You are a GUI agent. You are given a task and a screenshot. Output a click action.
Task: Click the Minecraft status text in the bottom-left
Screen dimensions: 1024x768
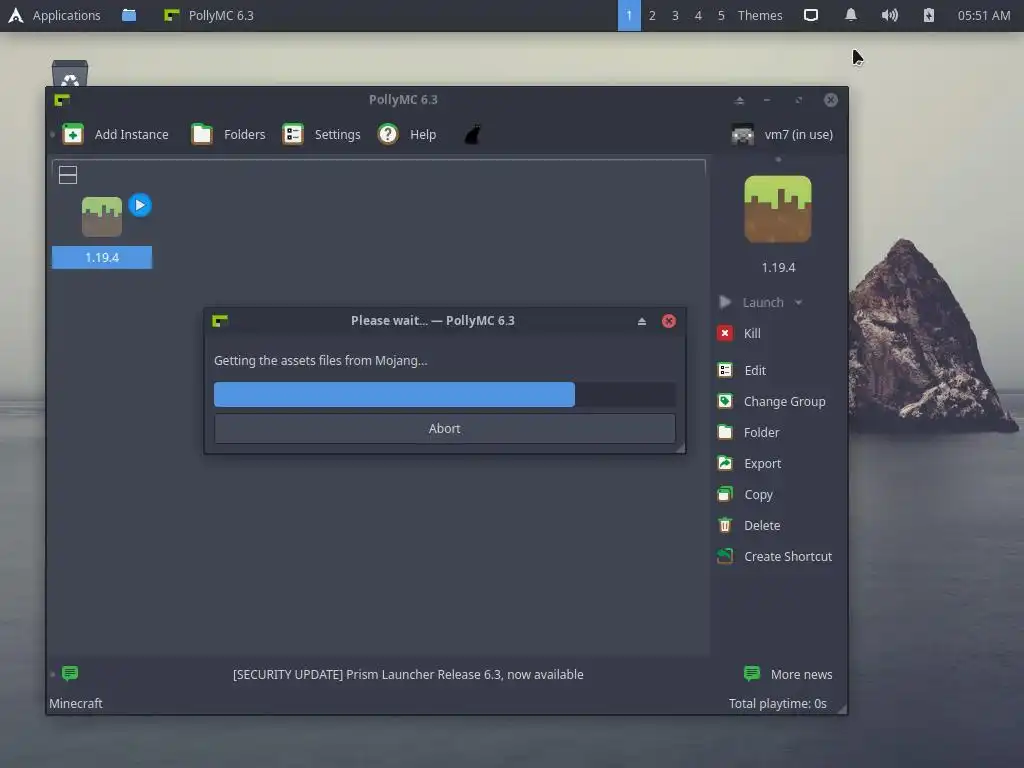(x=76, y=703)
